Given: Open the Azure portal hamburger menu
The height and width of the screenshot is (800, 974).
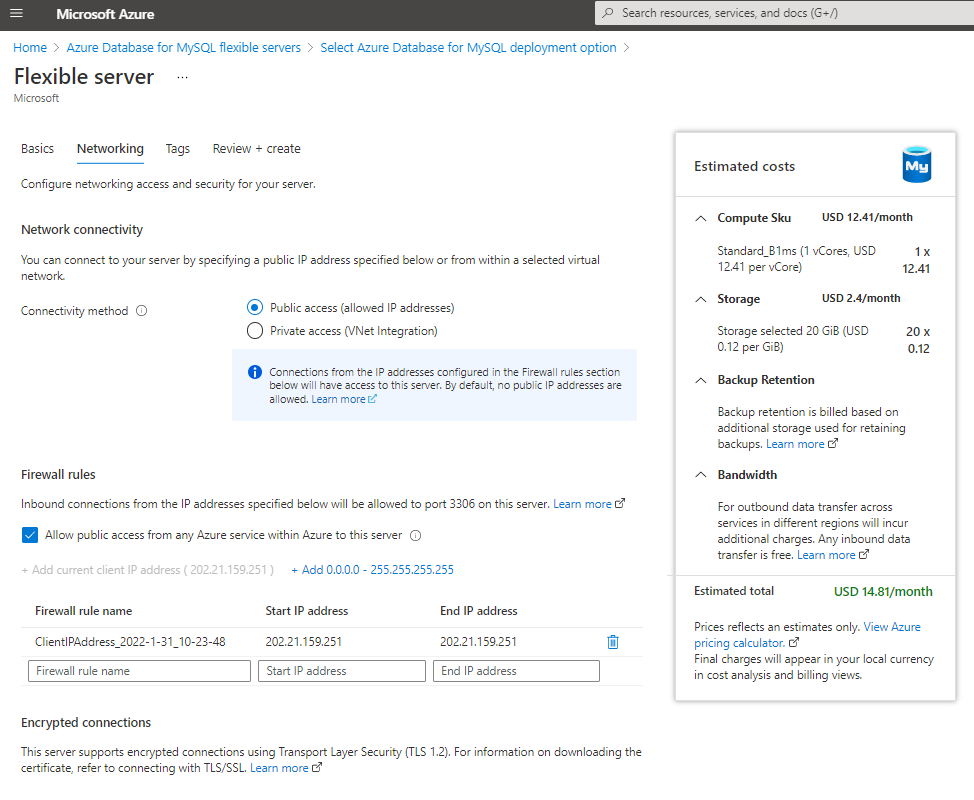Looking at the screenshot, I should pyautogui.click(x=16, y=15).
